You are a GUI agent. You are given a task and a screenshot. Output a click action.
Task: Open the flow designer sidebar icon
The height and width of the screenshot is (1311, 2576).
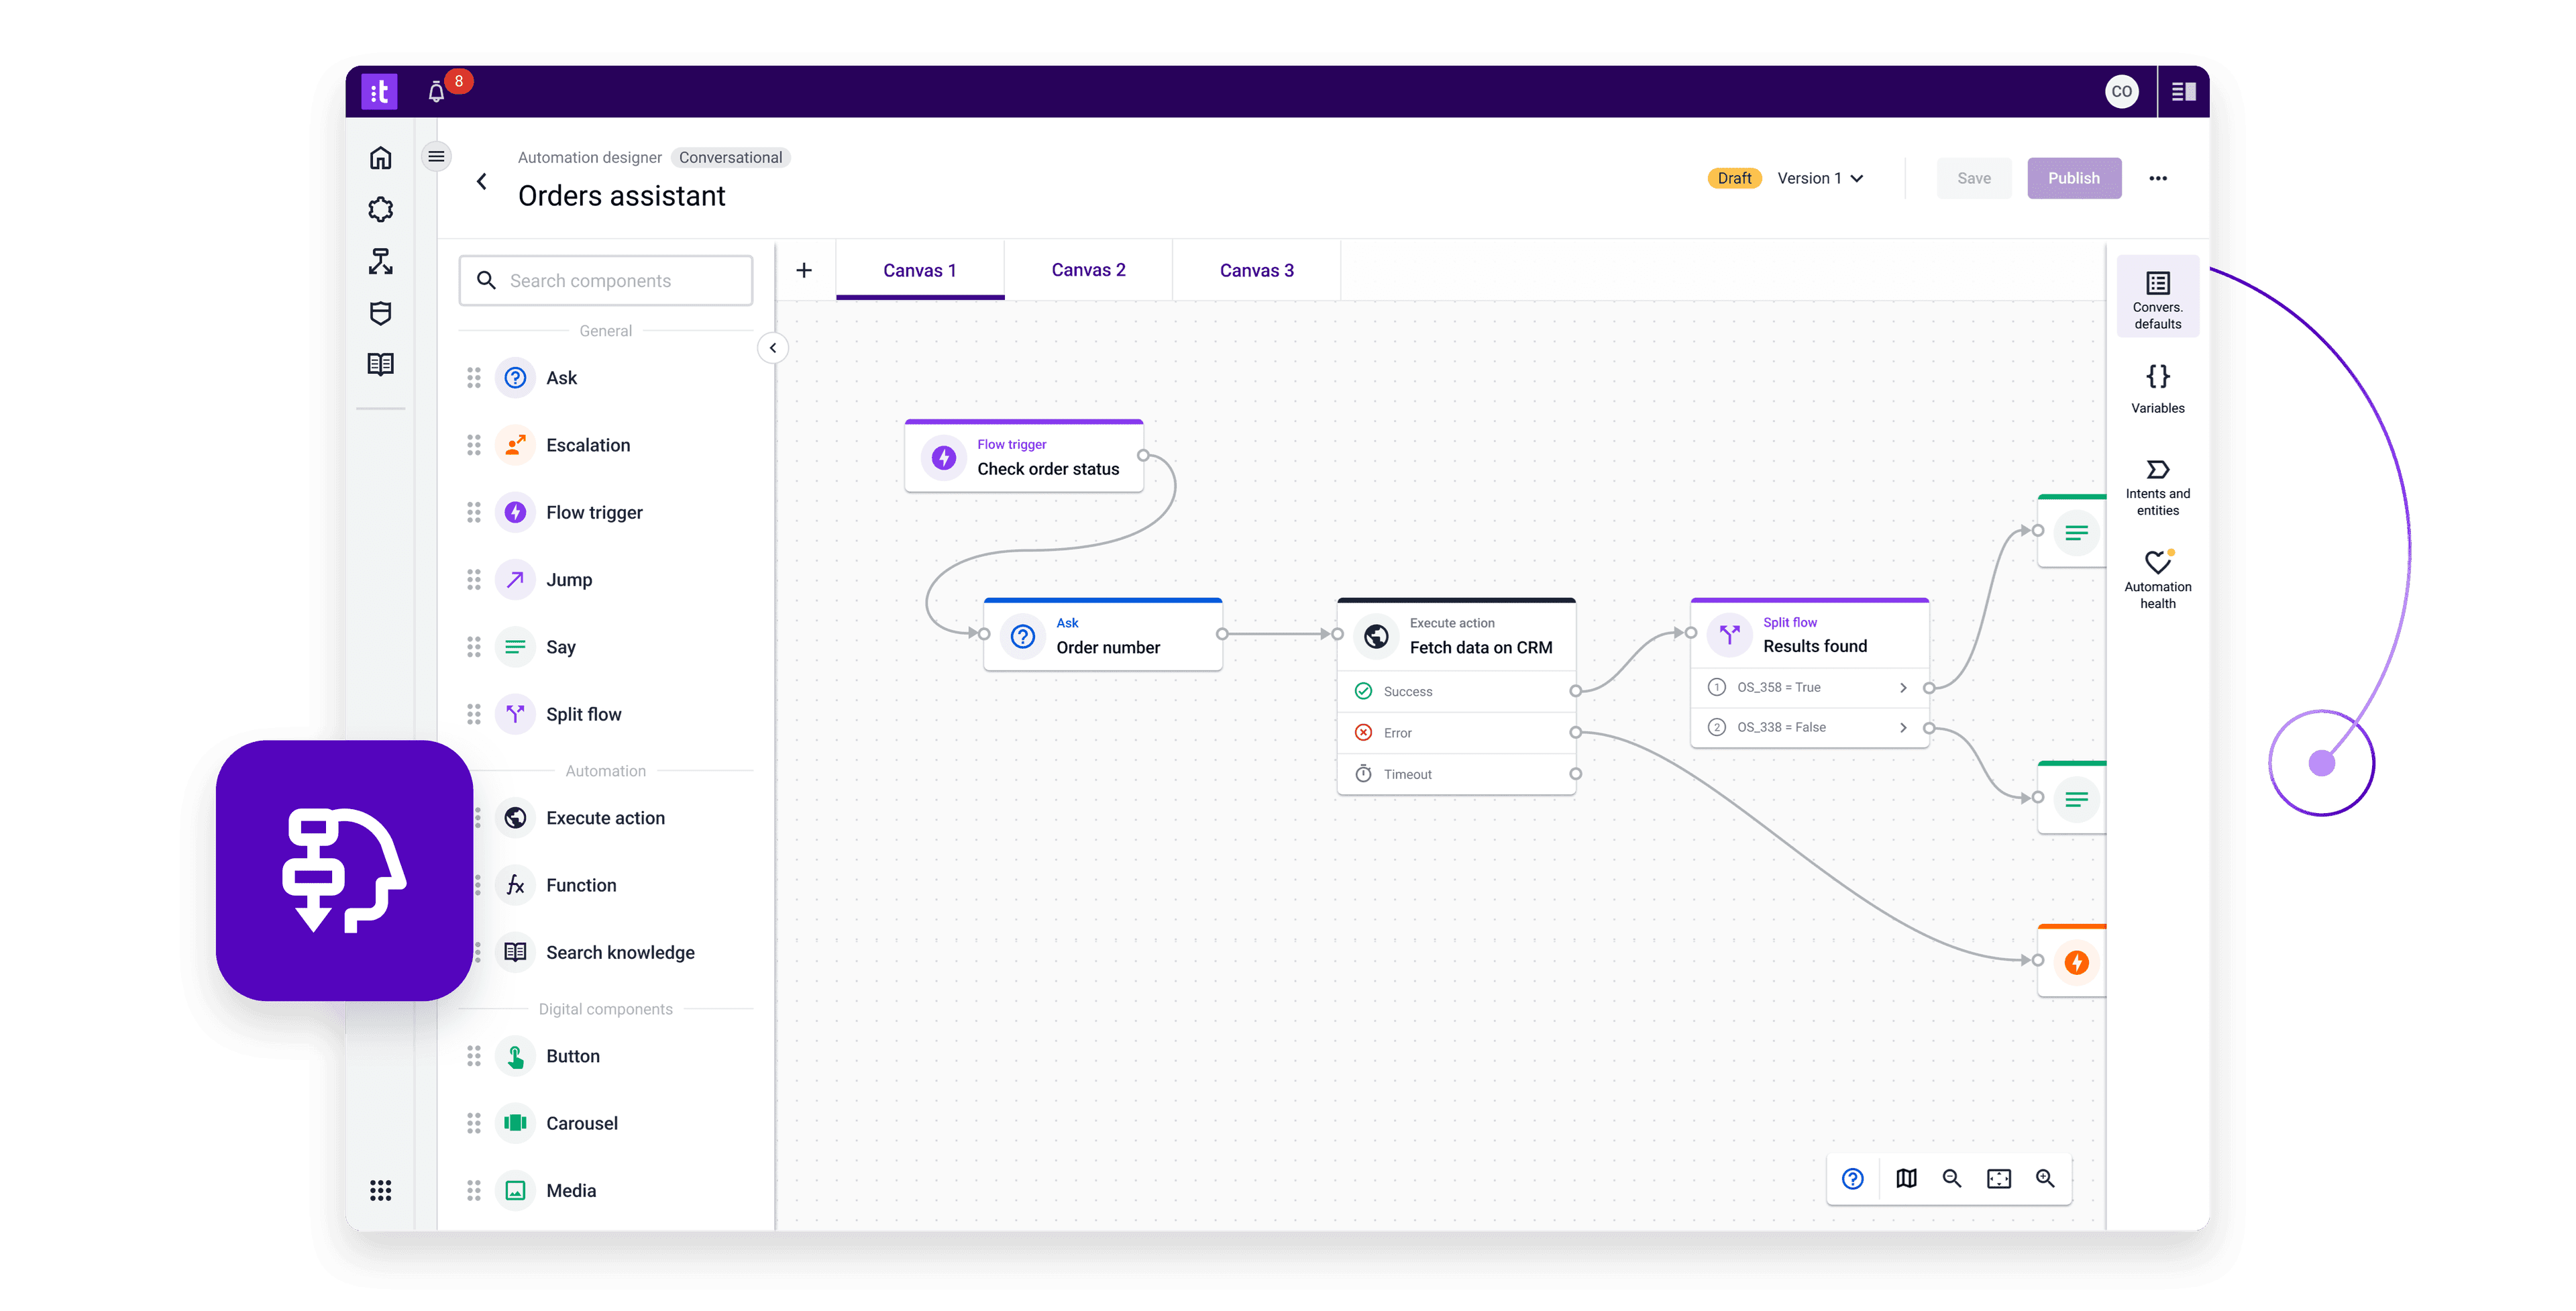[x=380, y=262]
